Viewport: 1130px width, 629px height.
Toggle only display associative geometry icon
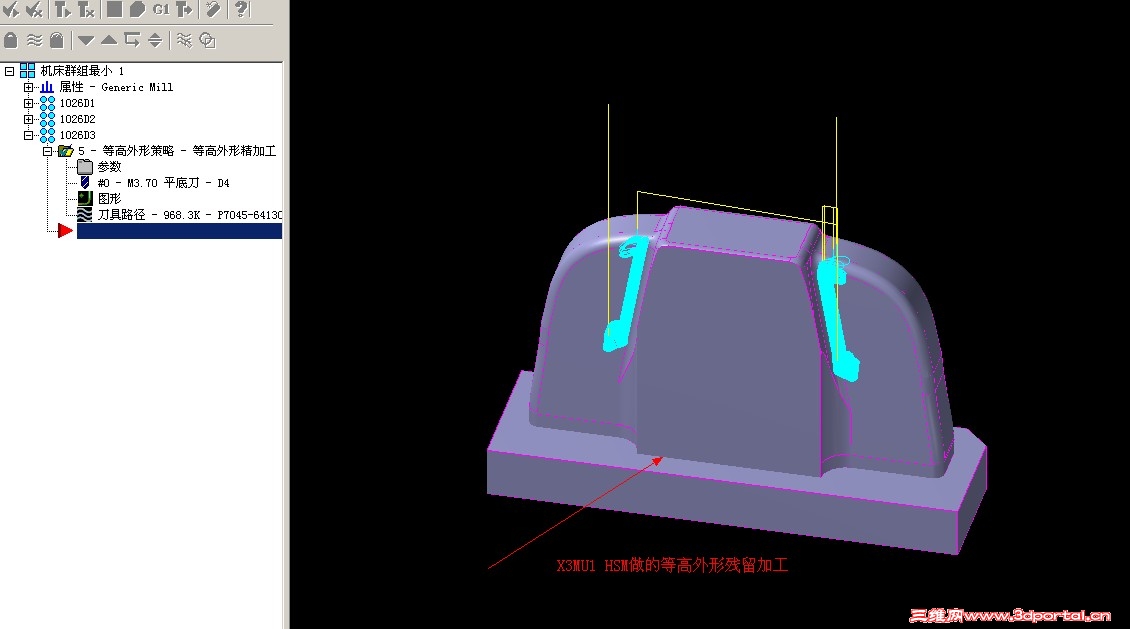[208, 40]
